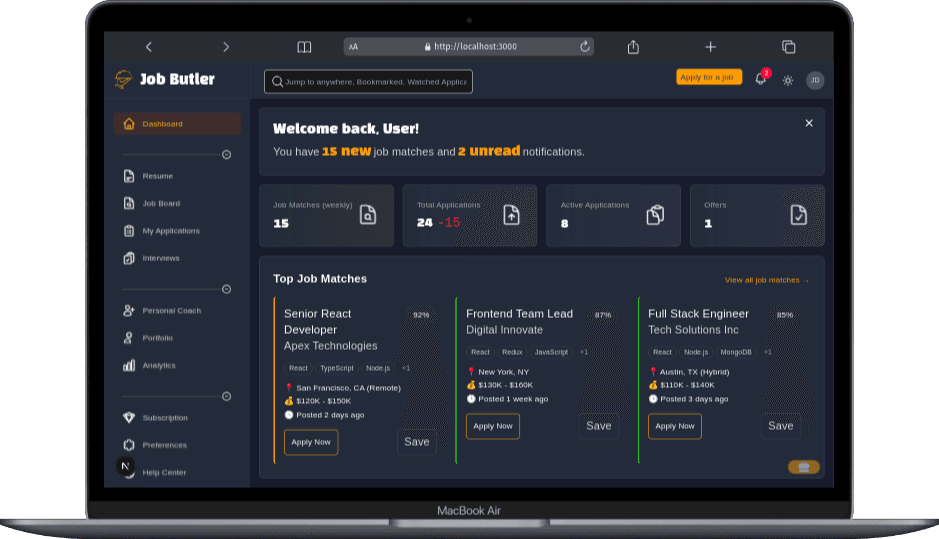Add a new browser tab with plus

710,47
